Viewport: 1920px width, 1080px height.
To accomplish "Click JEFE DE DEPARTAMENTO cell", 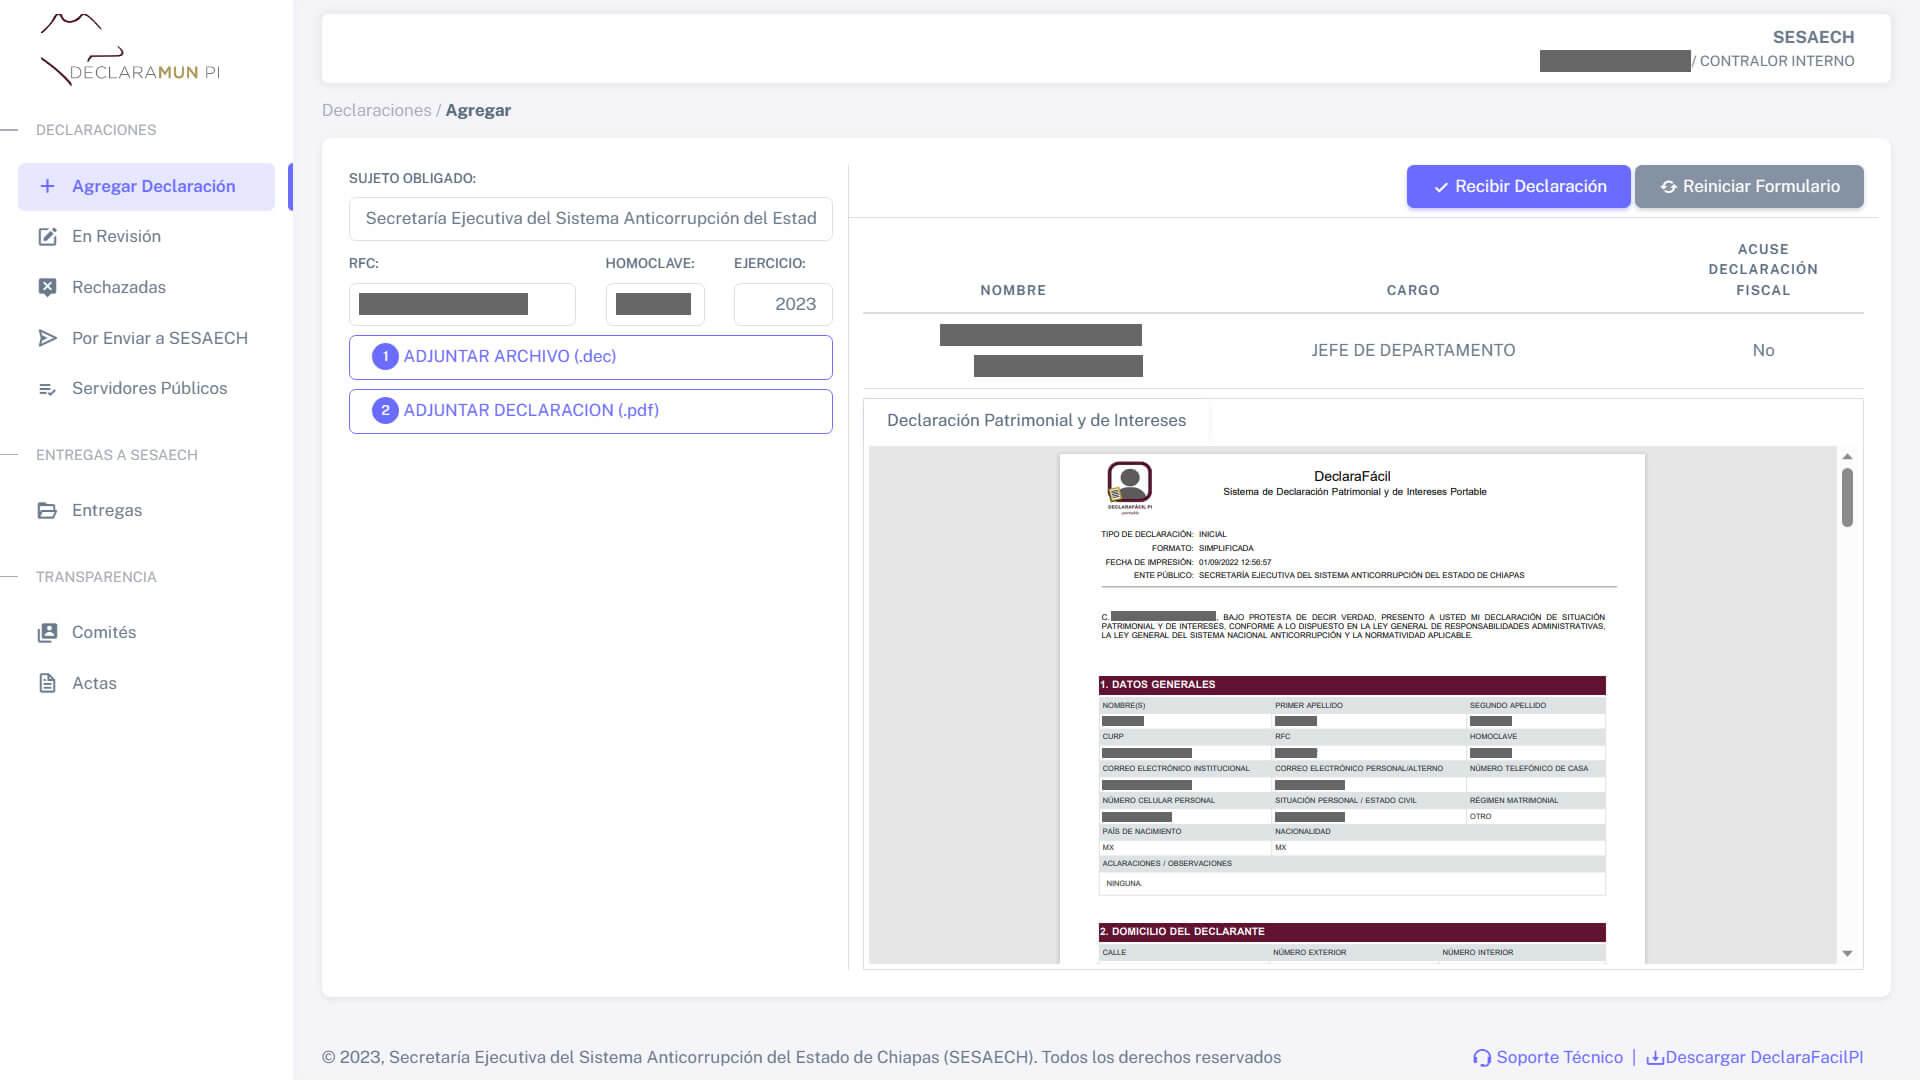I will tap(1413, 351).
